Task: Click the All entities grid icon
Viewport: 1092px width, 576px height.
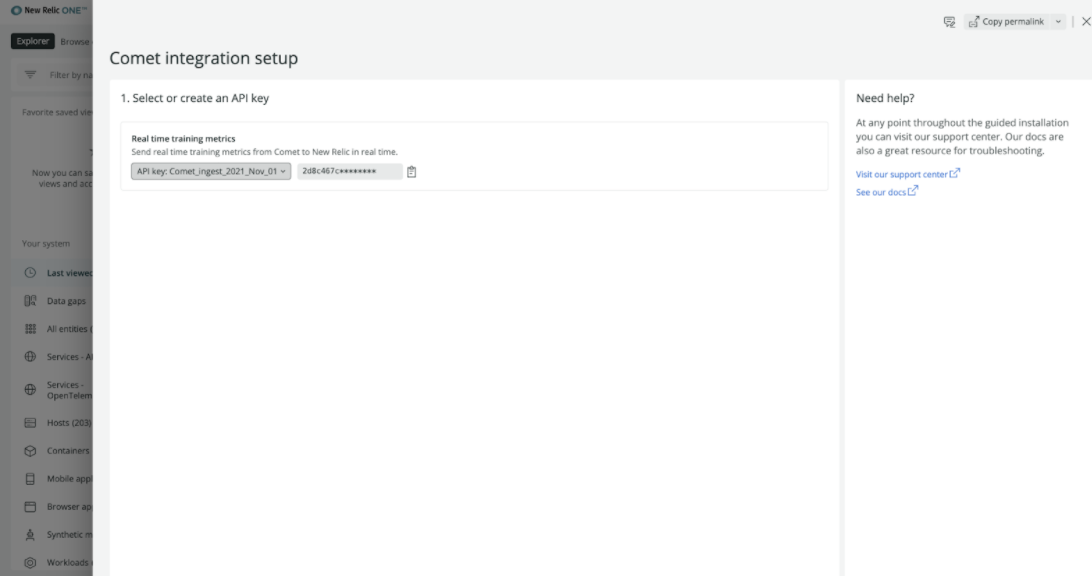Action: coord(29,328)
